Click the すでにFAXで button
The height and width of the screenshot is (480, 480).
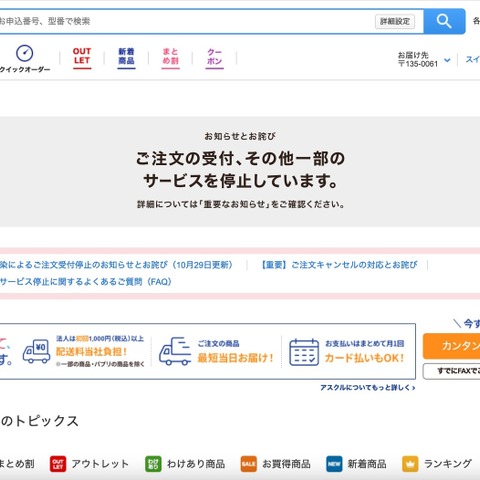click(452, 371)
